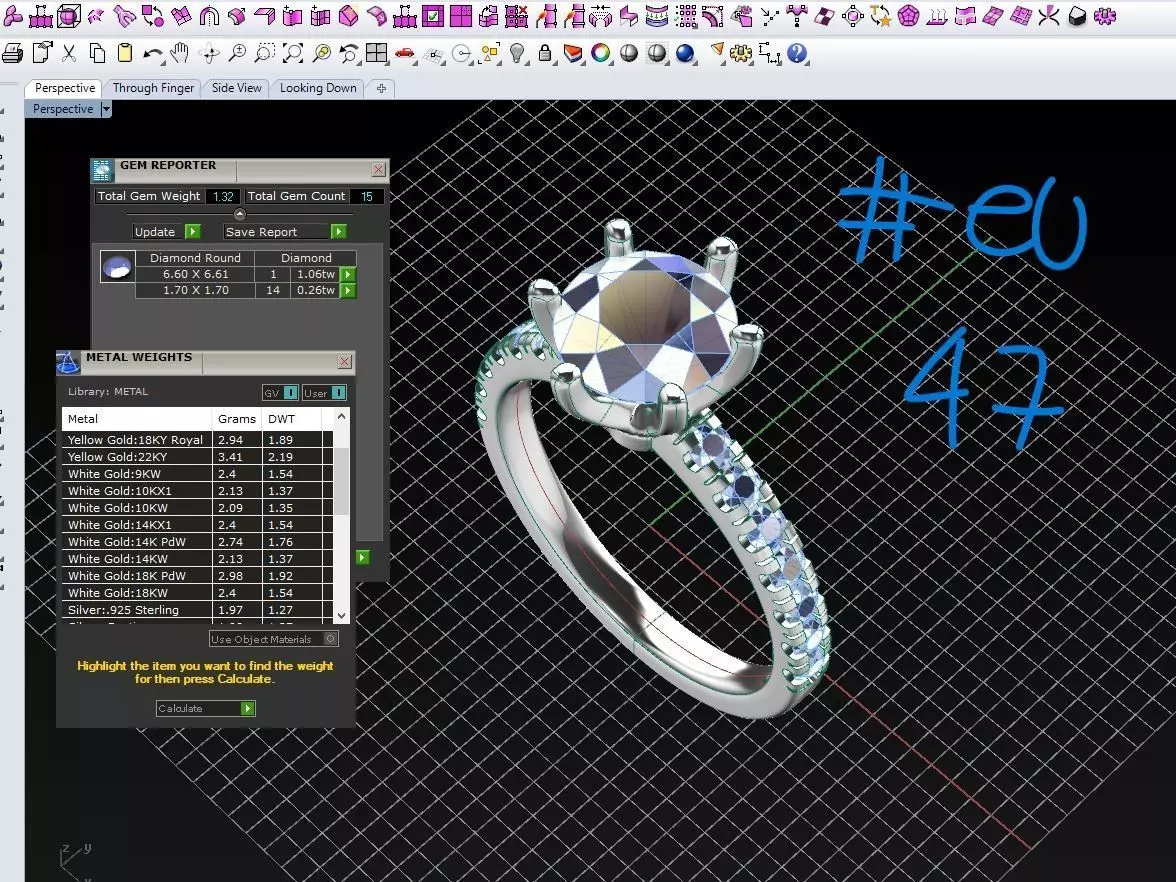Select White Gold:9KW row
The width and height of the screenshot is (1176, 882).
[x=197, y=474]
